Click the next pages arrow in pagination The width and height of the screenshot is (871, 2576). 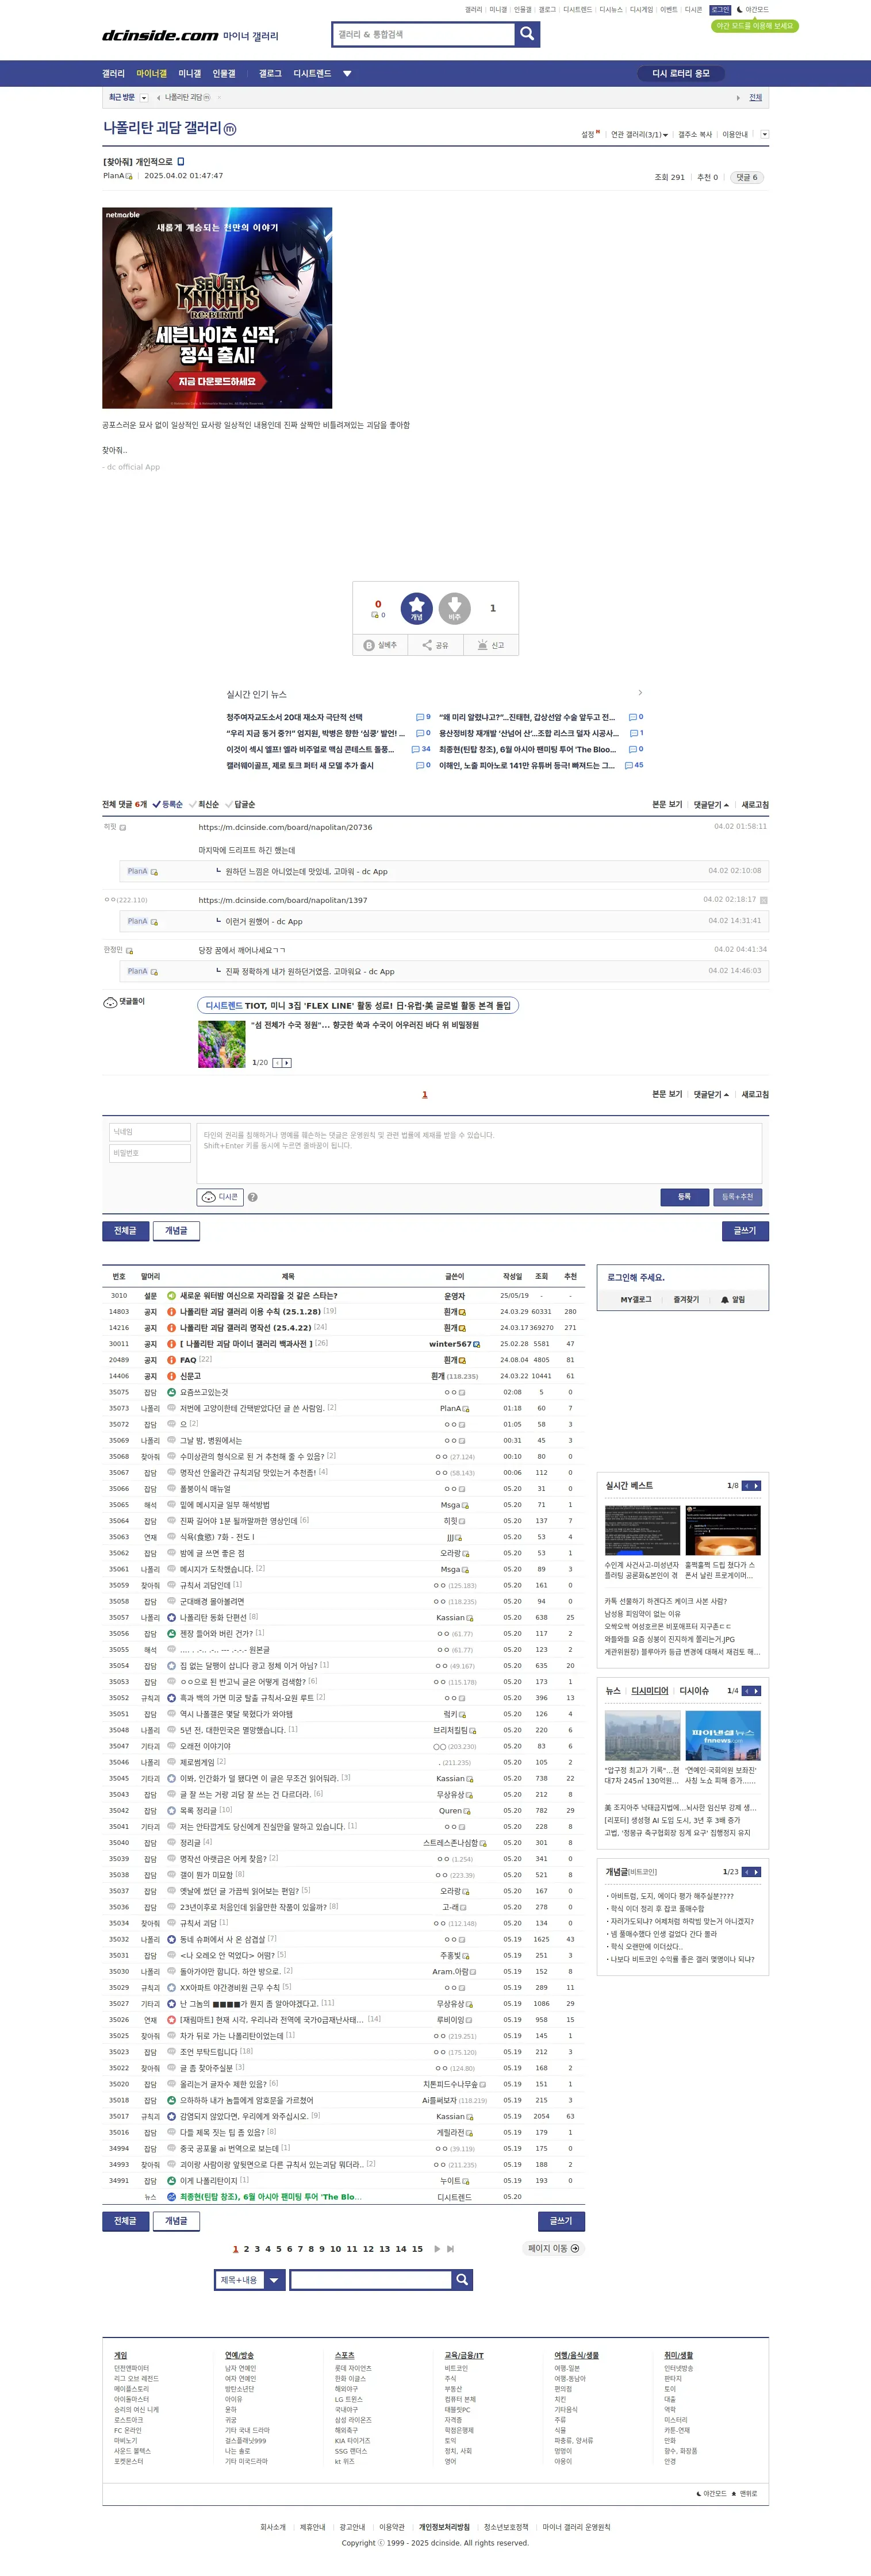437,2249
